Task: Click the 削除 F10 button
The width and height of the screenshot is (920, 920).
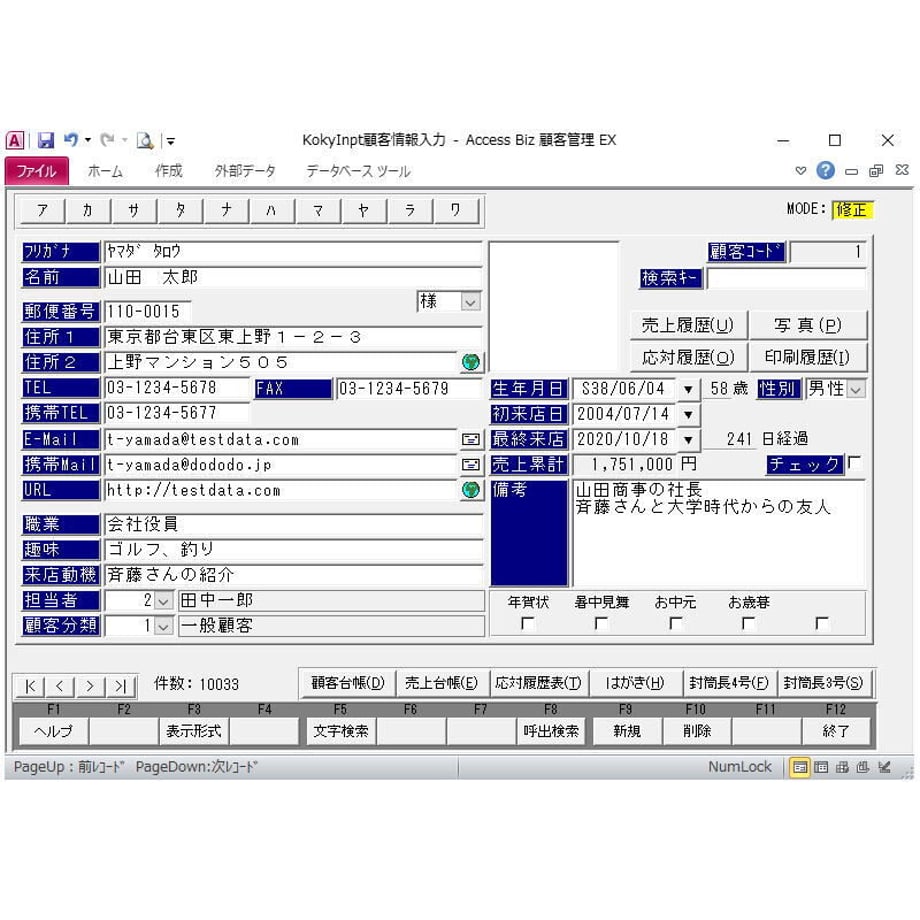Action: click(x=696, y=731)
